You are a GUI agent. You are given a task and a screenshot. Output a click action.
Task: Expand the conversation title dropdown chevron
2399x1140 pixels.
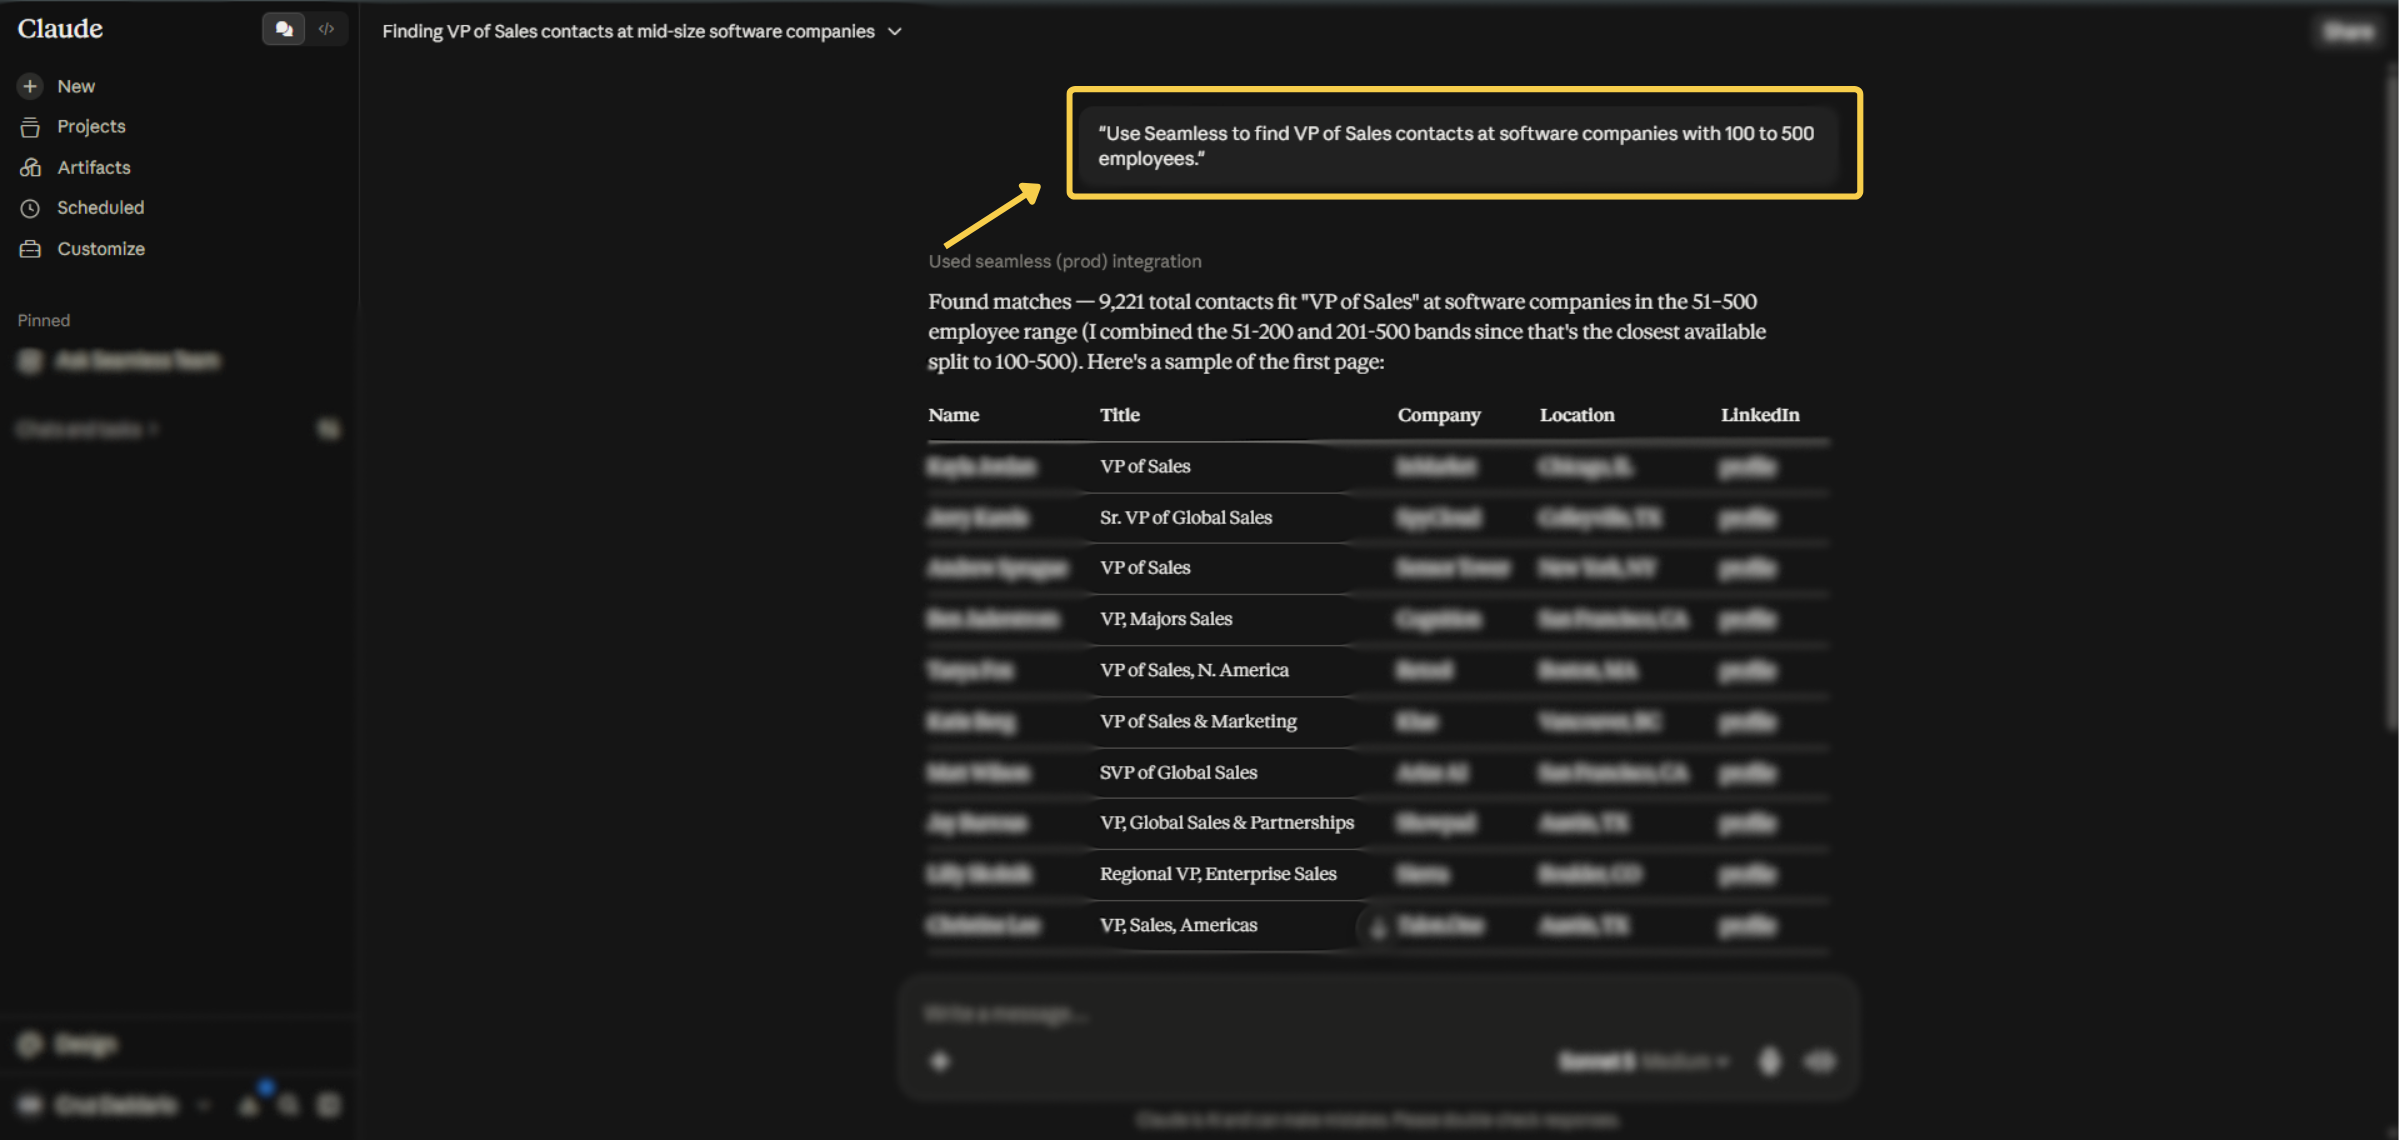coord(895,32)
